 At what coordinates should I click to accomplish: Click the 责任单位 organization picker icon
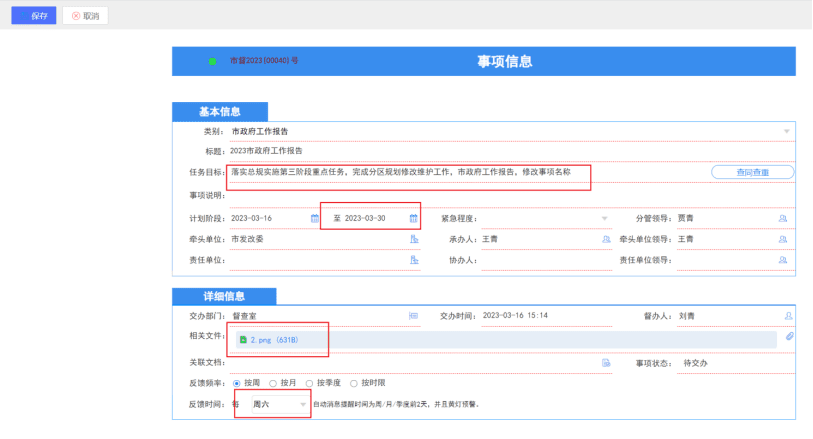[x=414, y=260]
